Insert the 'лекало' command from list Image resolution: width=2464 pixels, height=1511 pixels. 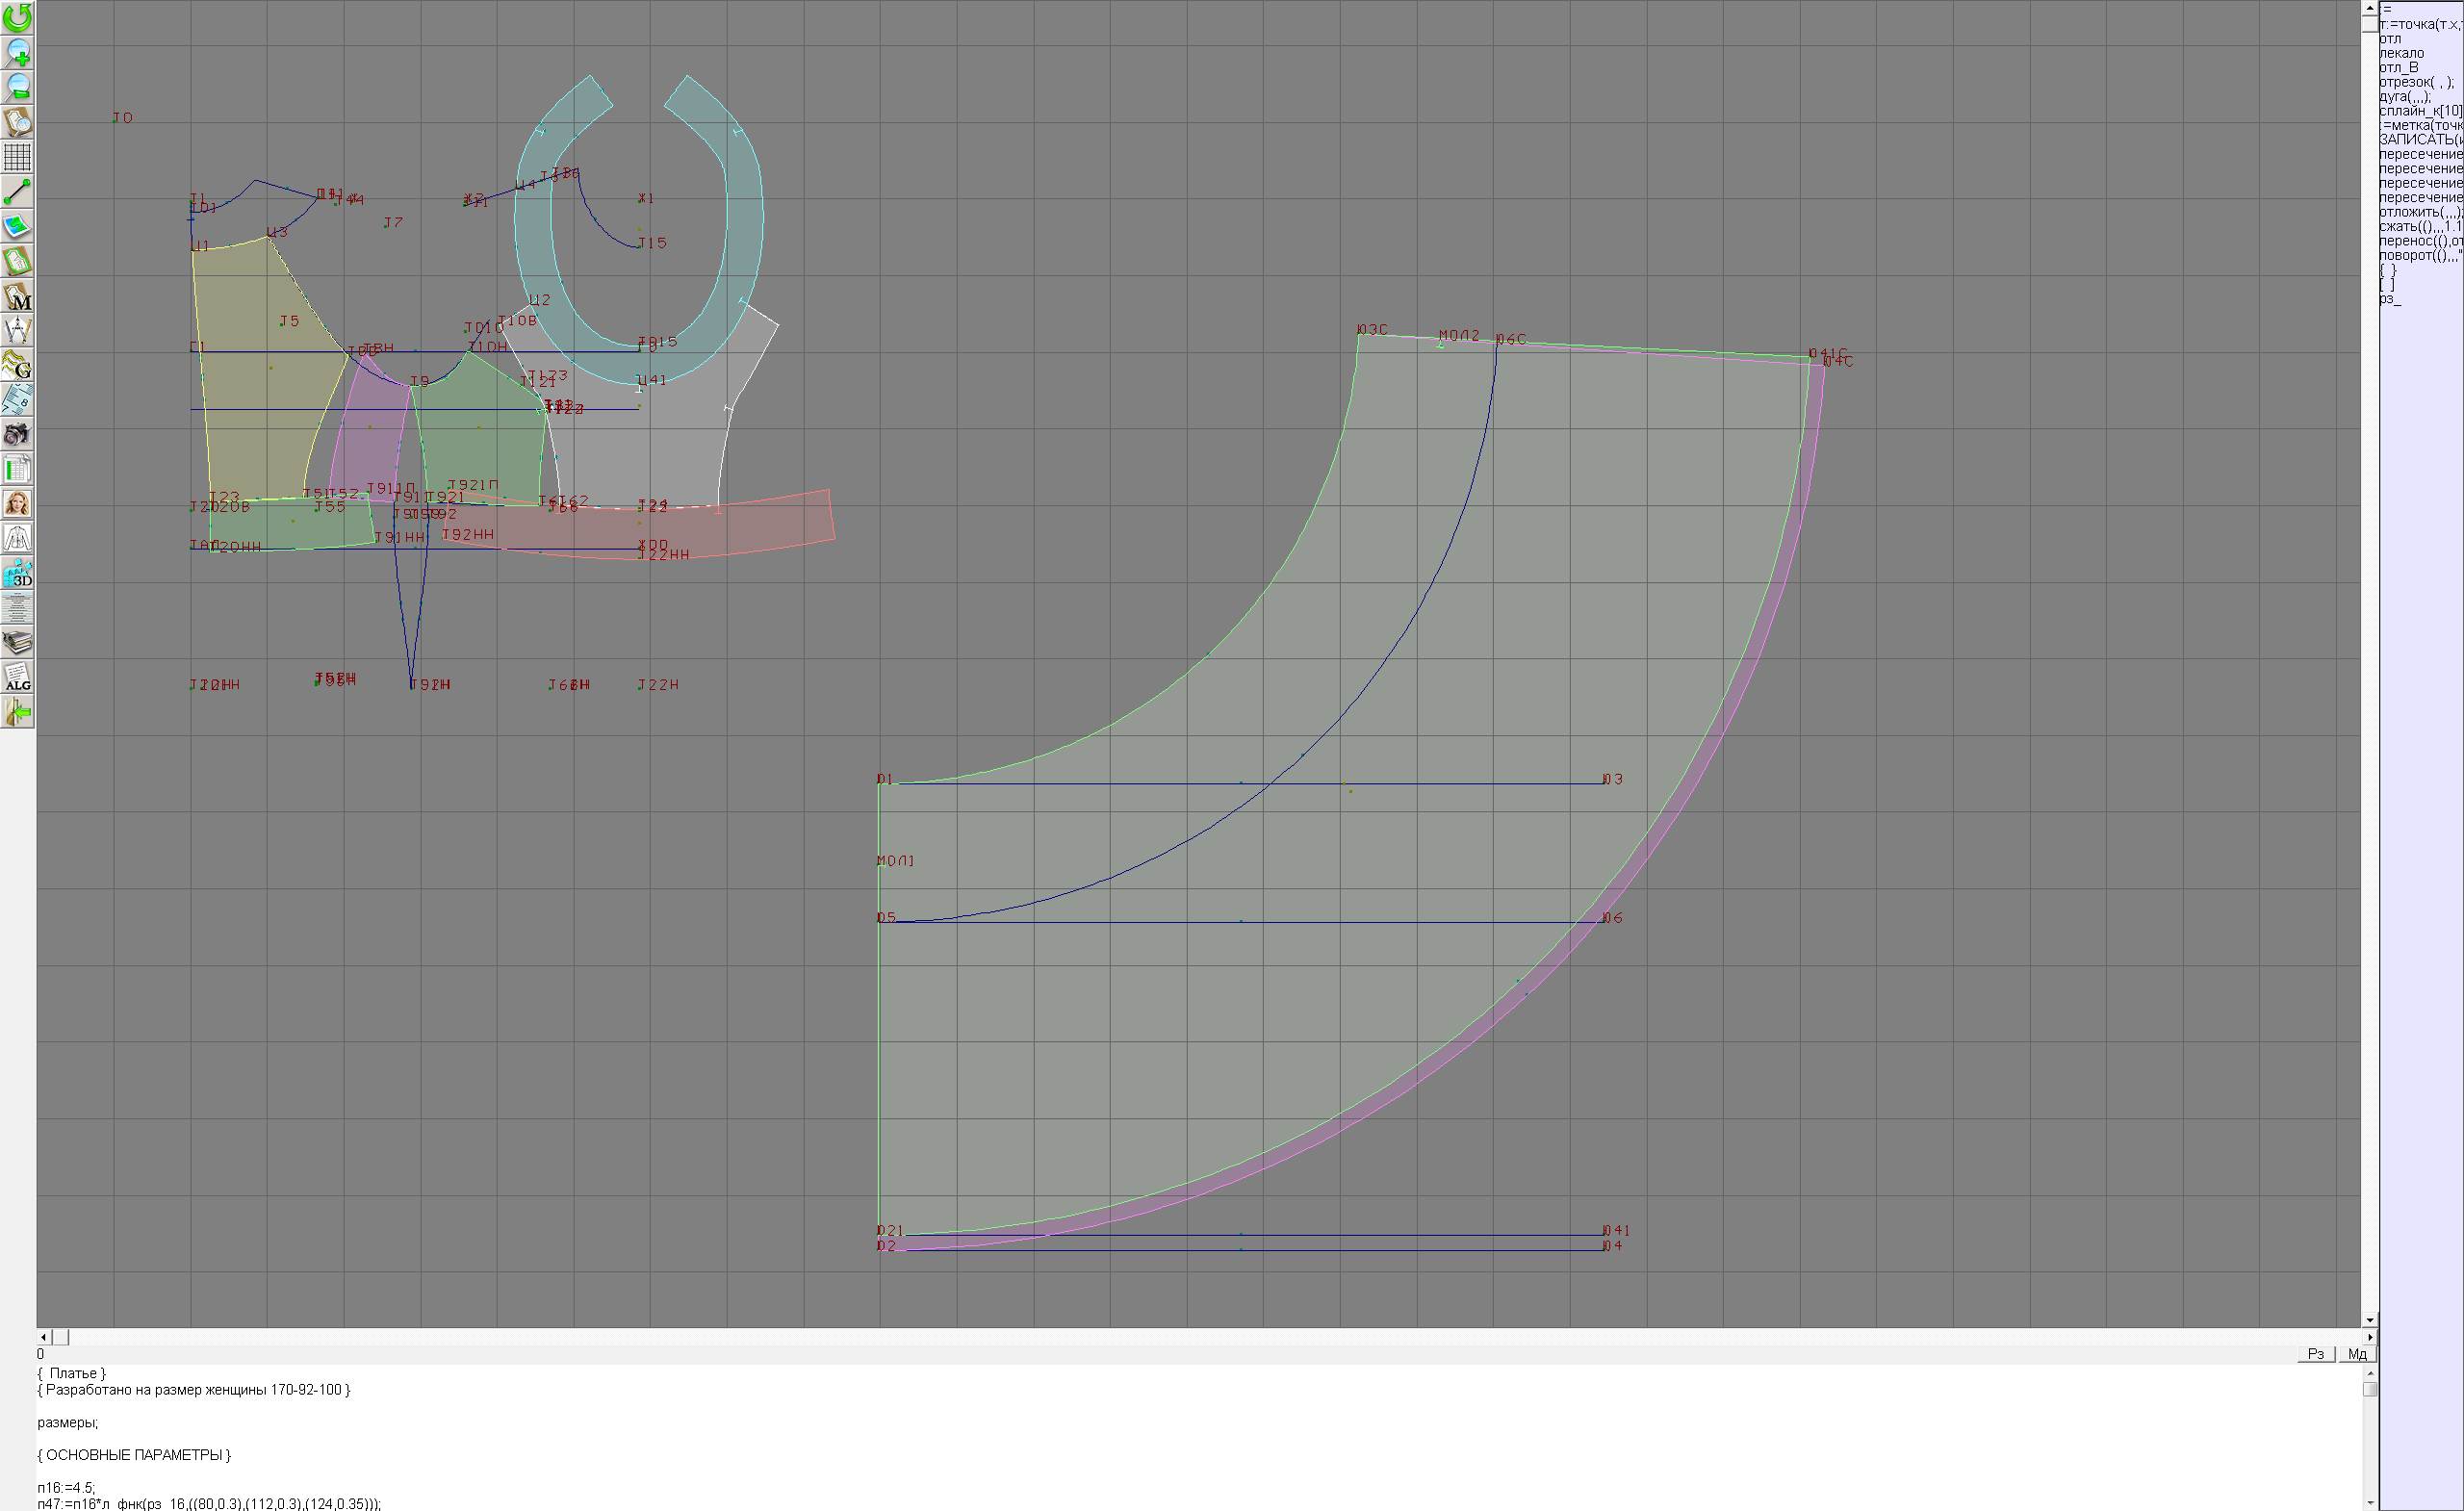[x=2401, y=53]
